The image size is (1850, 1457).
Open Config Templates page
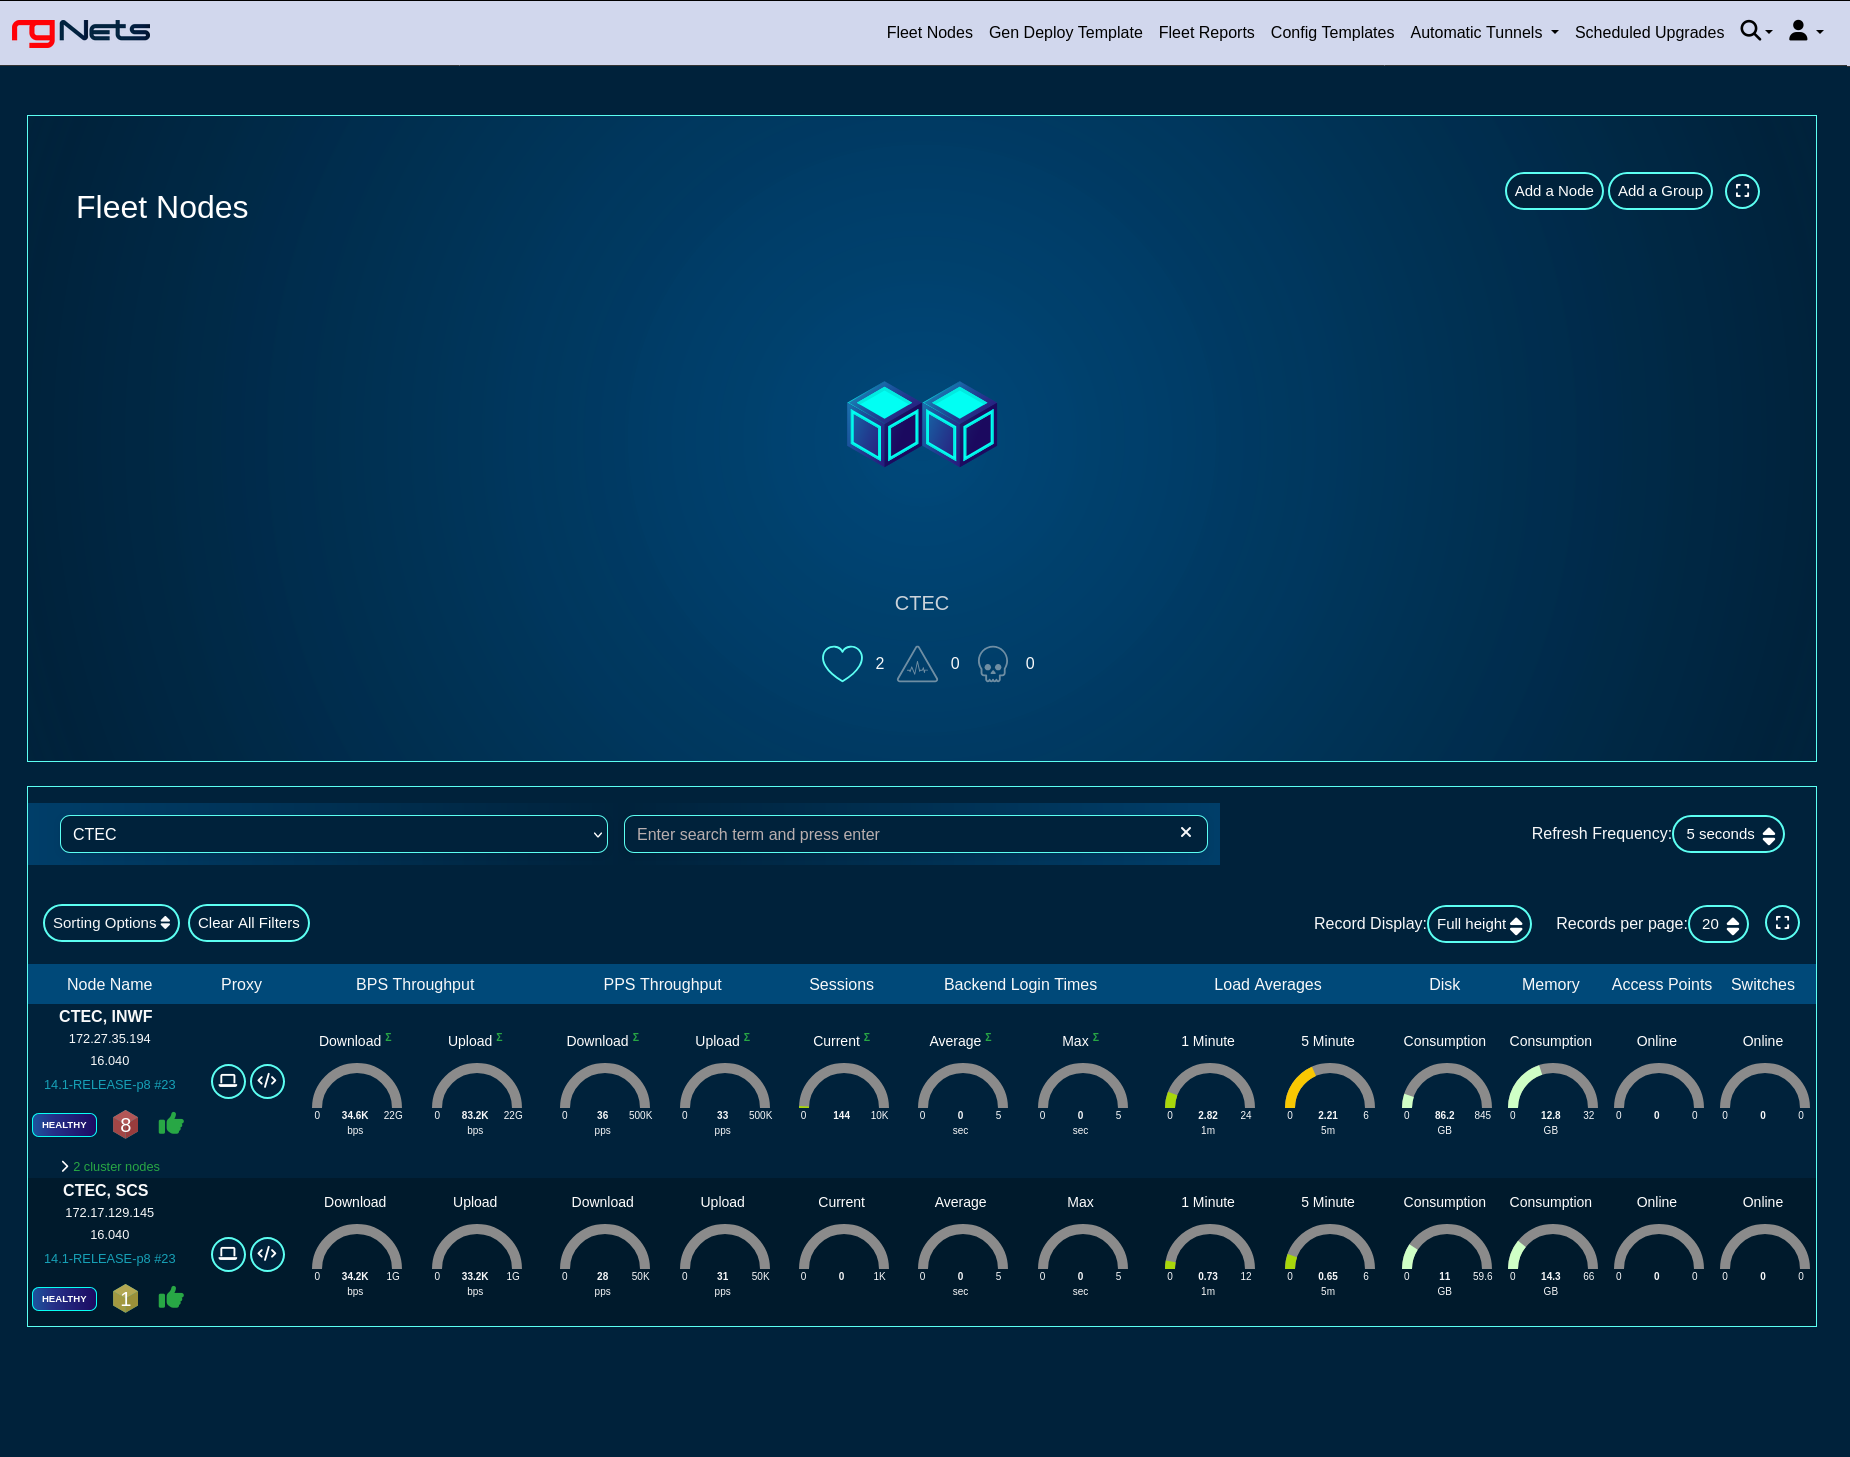(1332, 32)
